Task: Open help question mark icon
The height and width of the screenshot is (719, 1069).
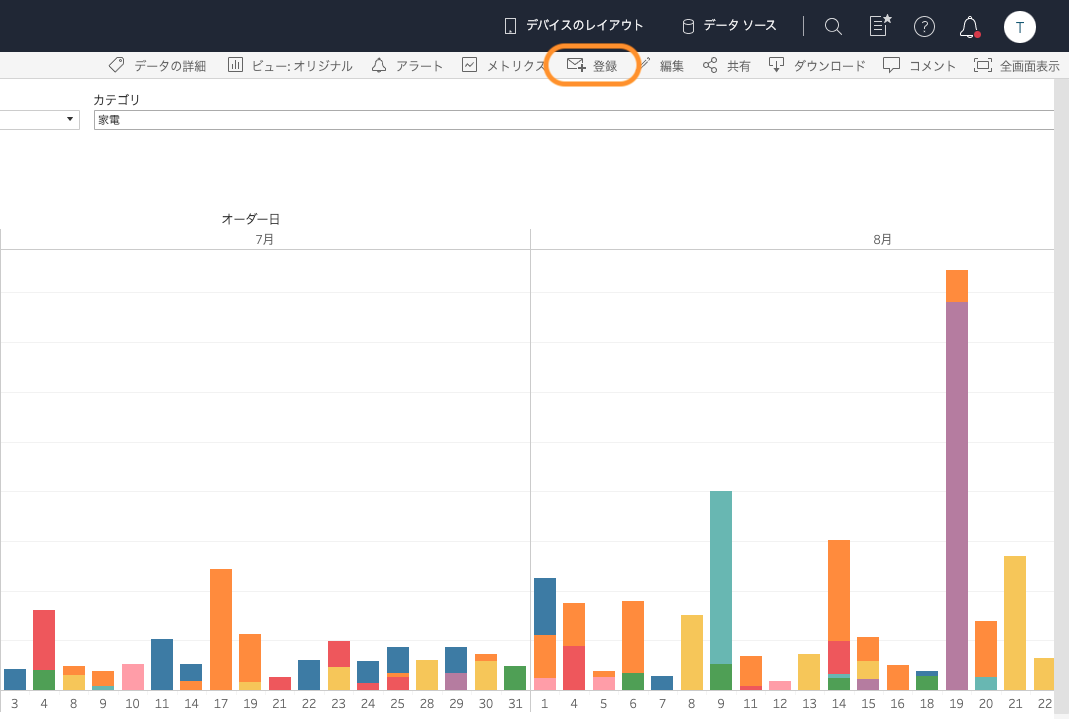Action: click(924, 27)
